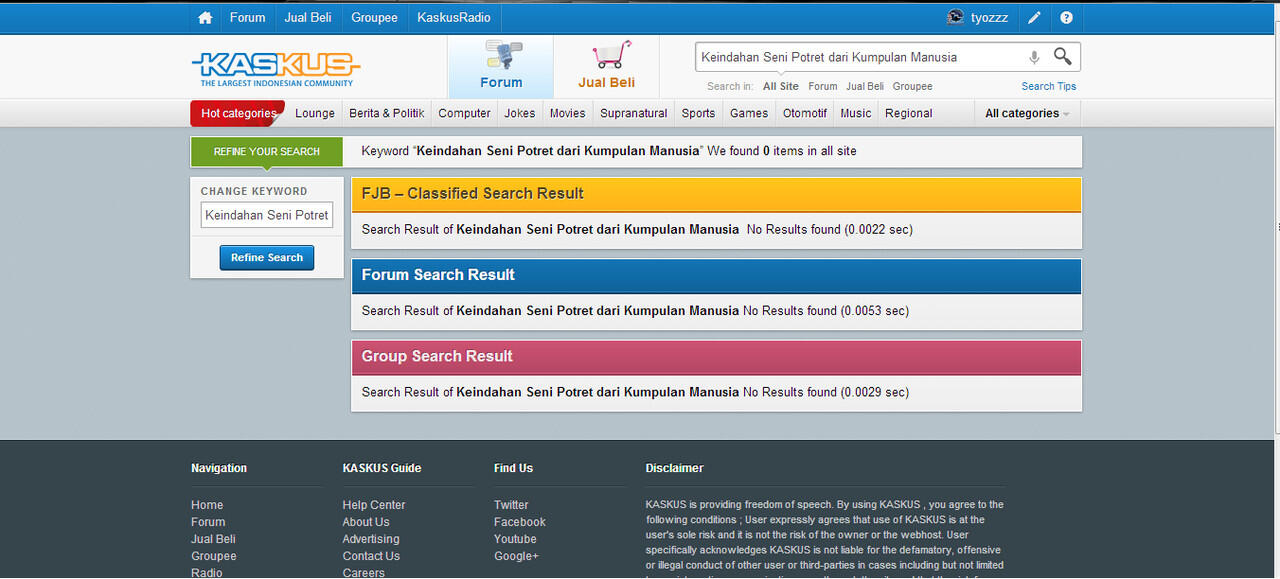Open tyozzz username menu
Viewport: 1280px width, 579px height.
990,18
